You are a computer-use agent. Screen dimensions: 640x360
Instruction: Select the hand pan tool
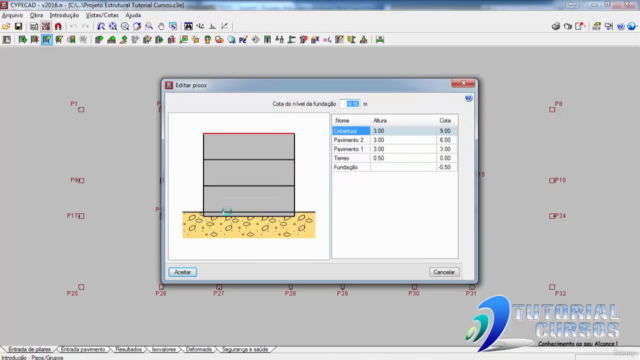click(x=161, y=27)
